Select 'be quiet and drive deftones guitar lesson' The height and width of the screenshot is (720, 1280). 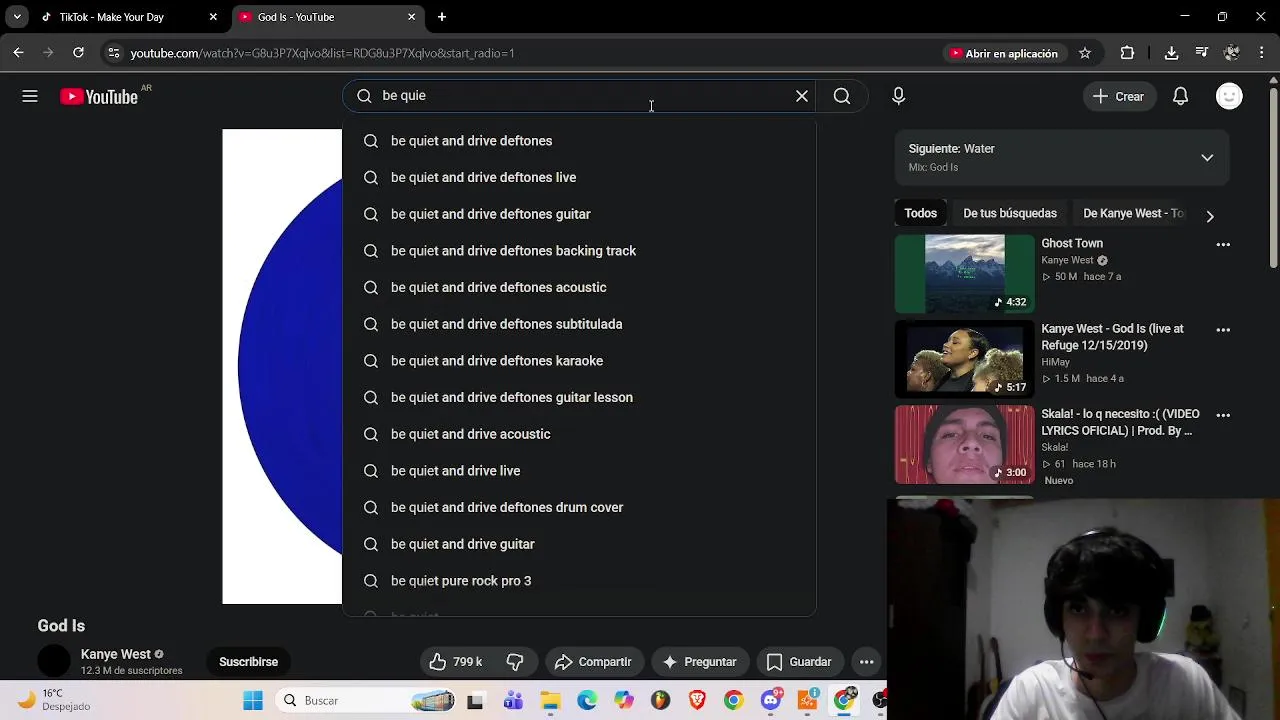pyautogui.click(x=579, y=397)
